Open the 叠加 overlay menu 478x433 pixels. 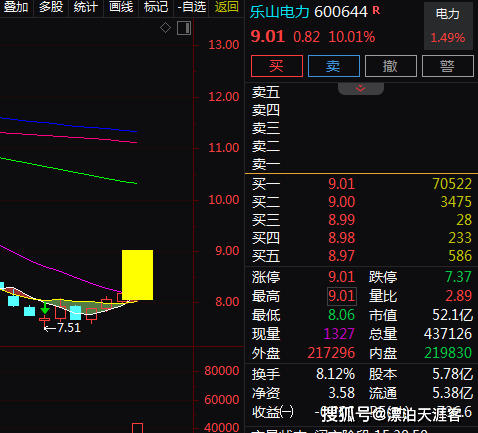[15, 7]
